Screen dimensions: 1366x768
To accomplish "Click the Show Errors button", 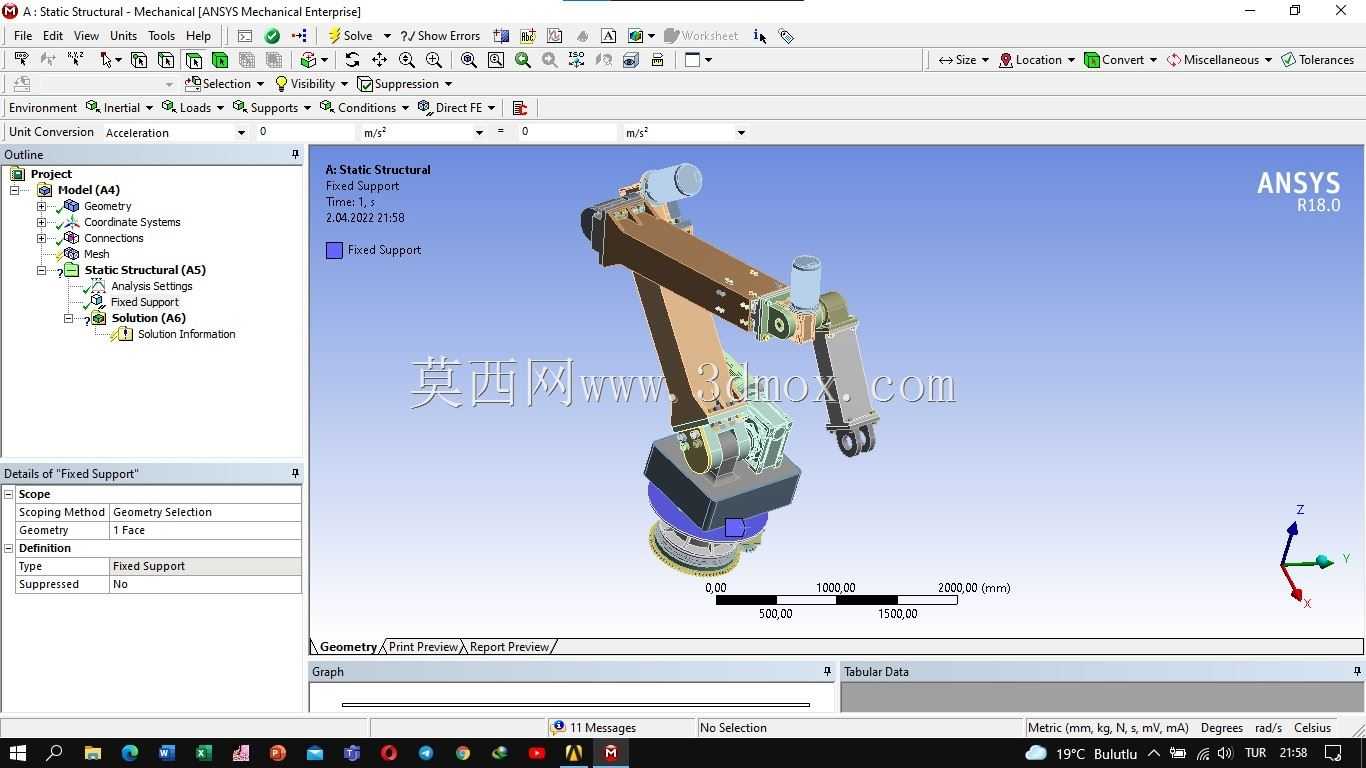I will tap(440, 36).
